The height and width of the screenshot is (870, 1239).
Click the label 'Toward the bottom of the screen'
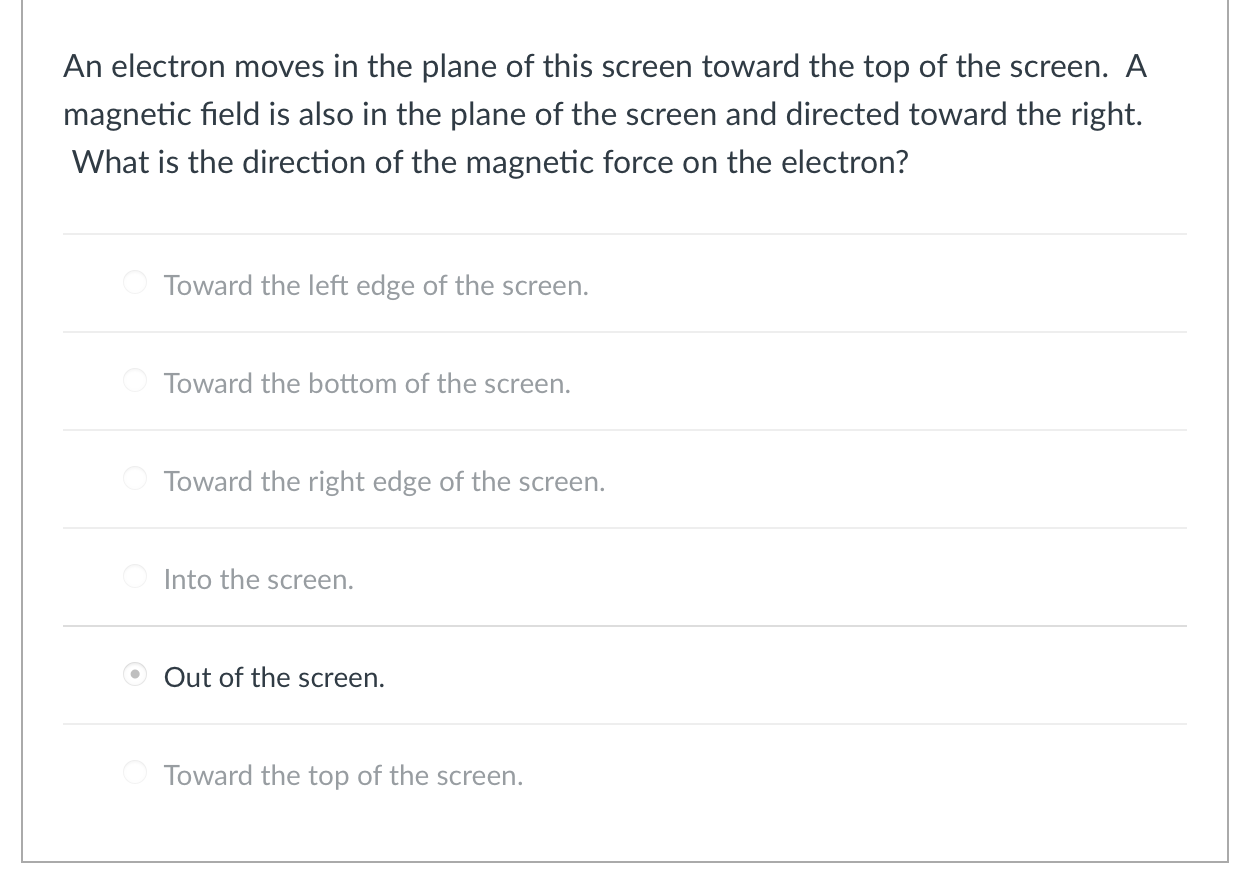367,383
